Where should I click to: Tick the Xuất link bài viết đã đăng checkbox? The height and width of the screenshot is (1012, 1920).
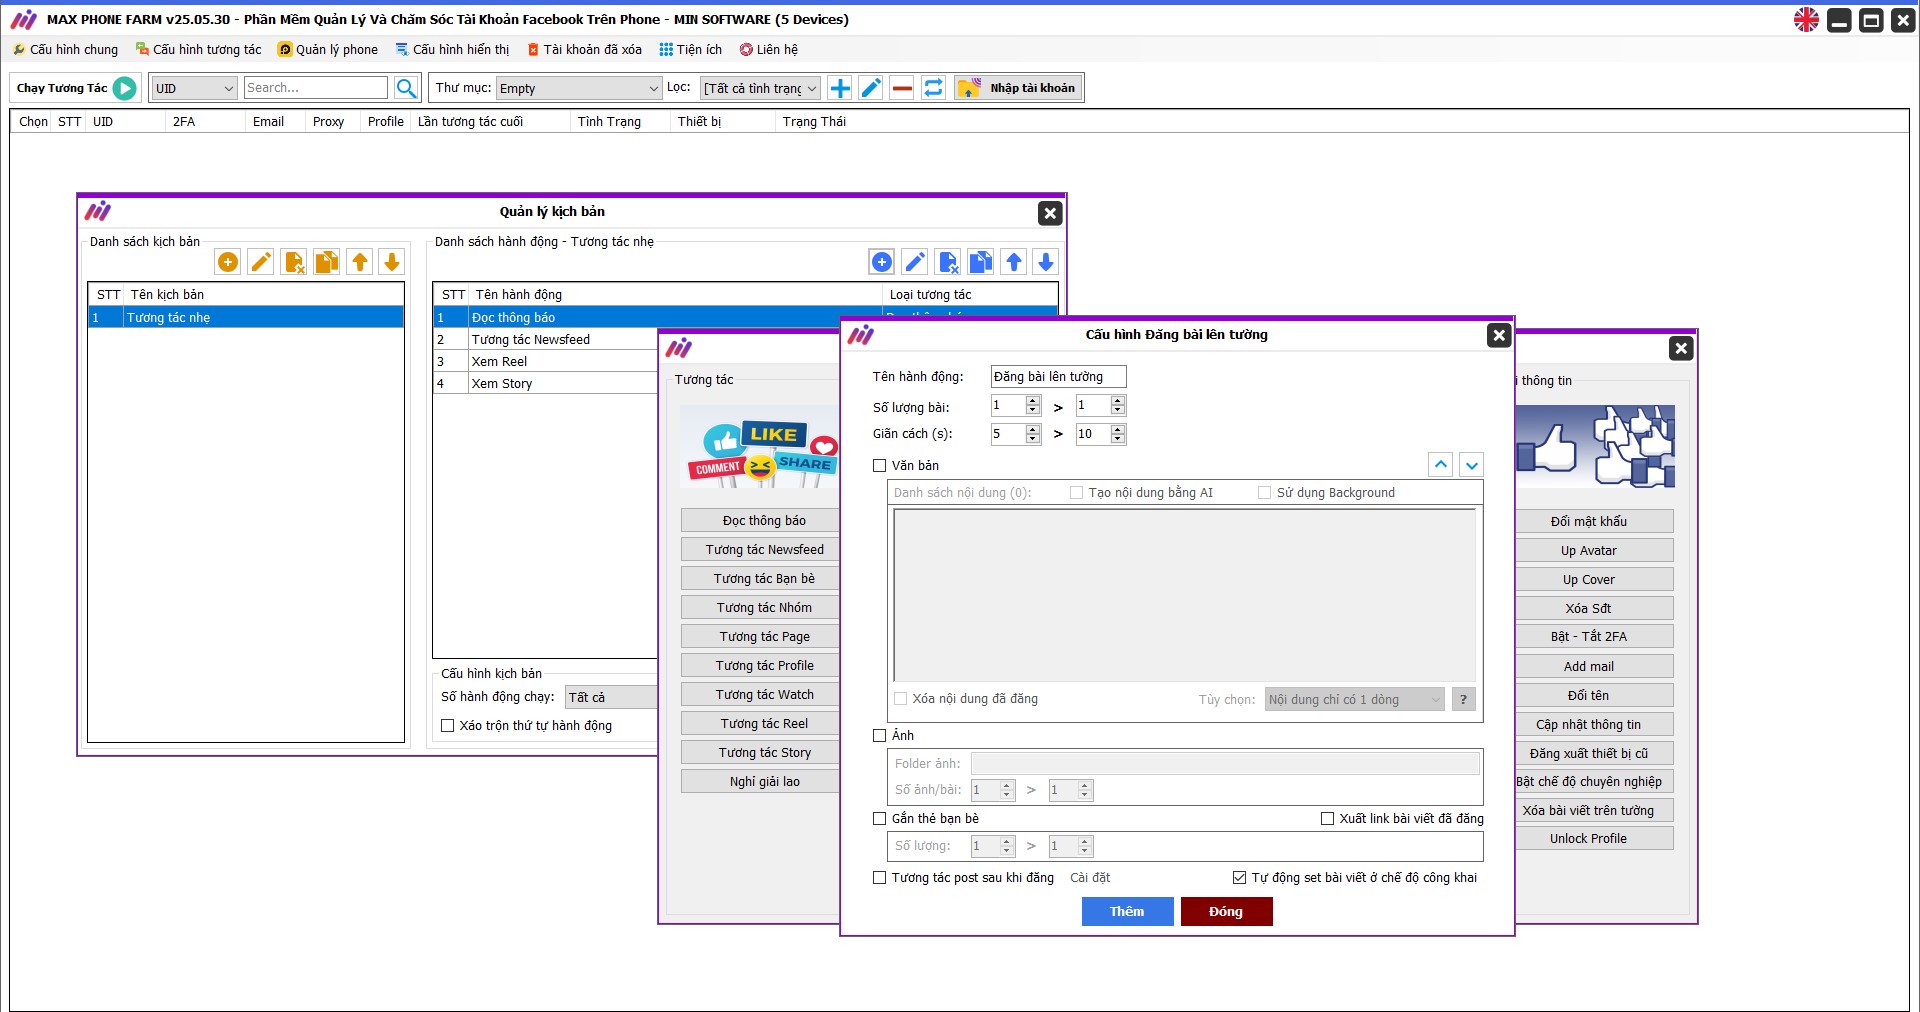tap(1327, 819)
